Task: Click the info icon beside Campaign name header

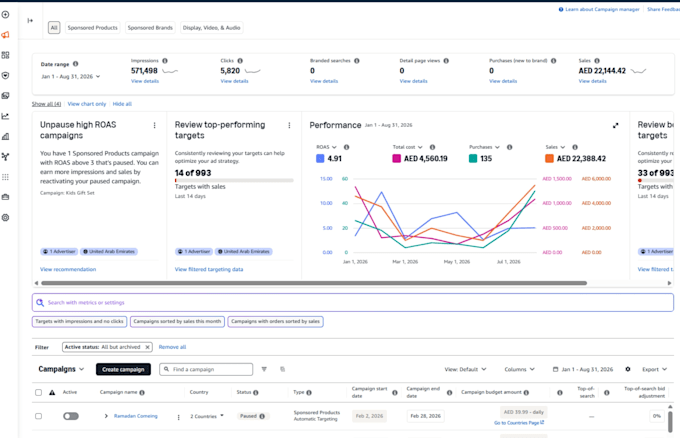Action: coord(142,392)
